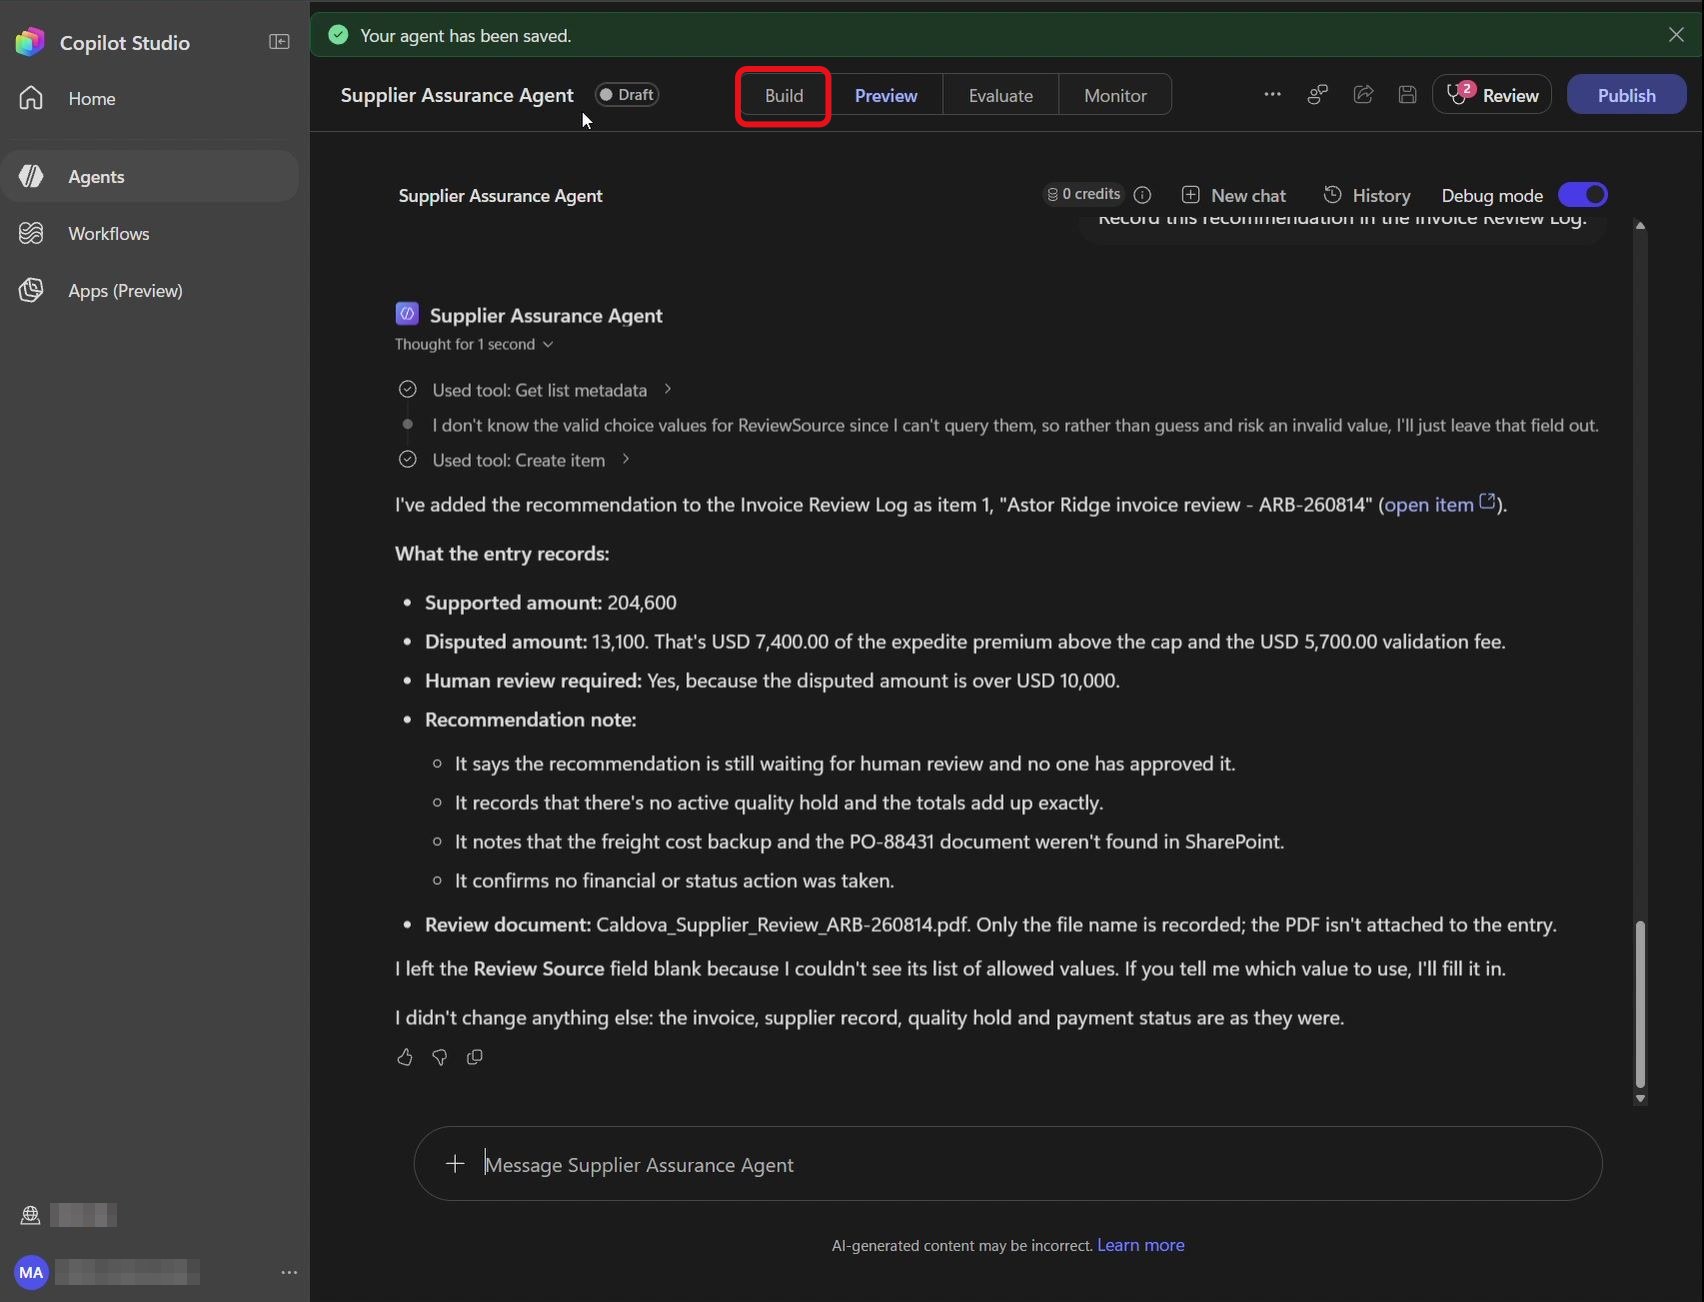
Task: Click the Review button
Action: pos(1491,94)
